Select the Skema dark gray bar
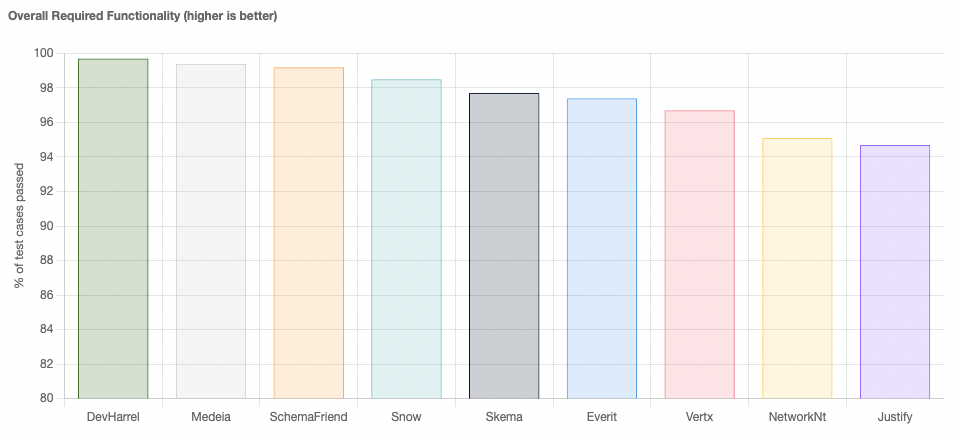This screenshot has width=955, height=436. point(504,246)
